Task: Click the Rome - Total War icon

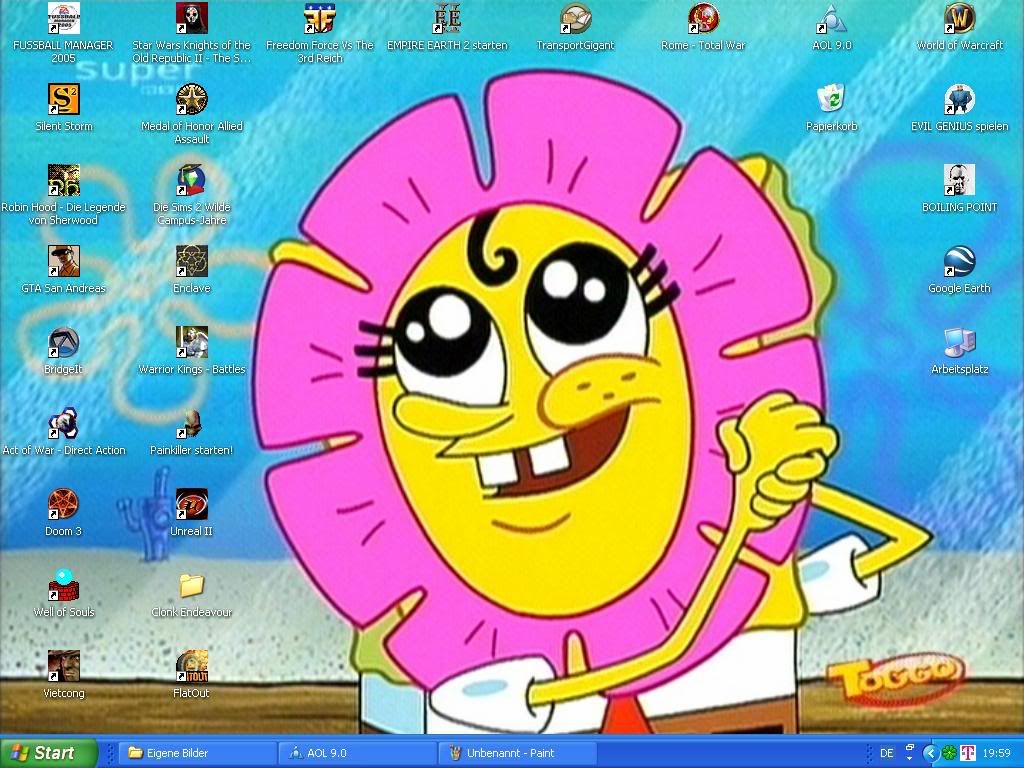Action: pyautogui.click(x=703, y=18)
